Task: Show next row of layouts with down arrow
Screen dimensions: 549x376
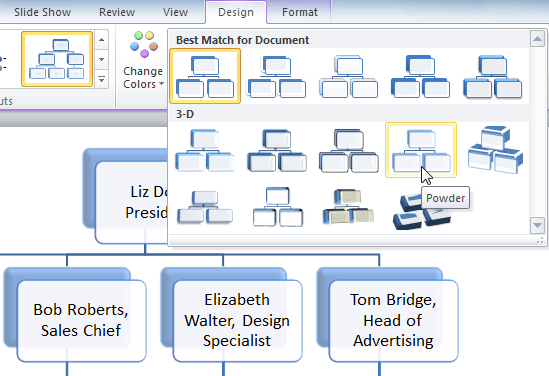Action: 102,60
